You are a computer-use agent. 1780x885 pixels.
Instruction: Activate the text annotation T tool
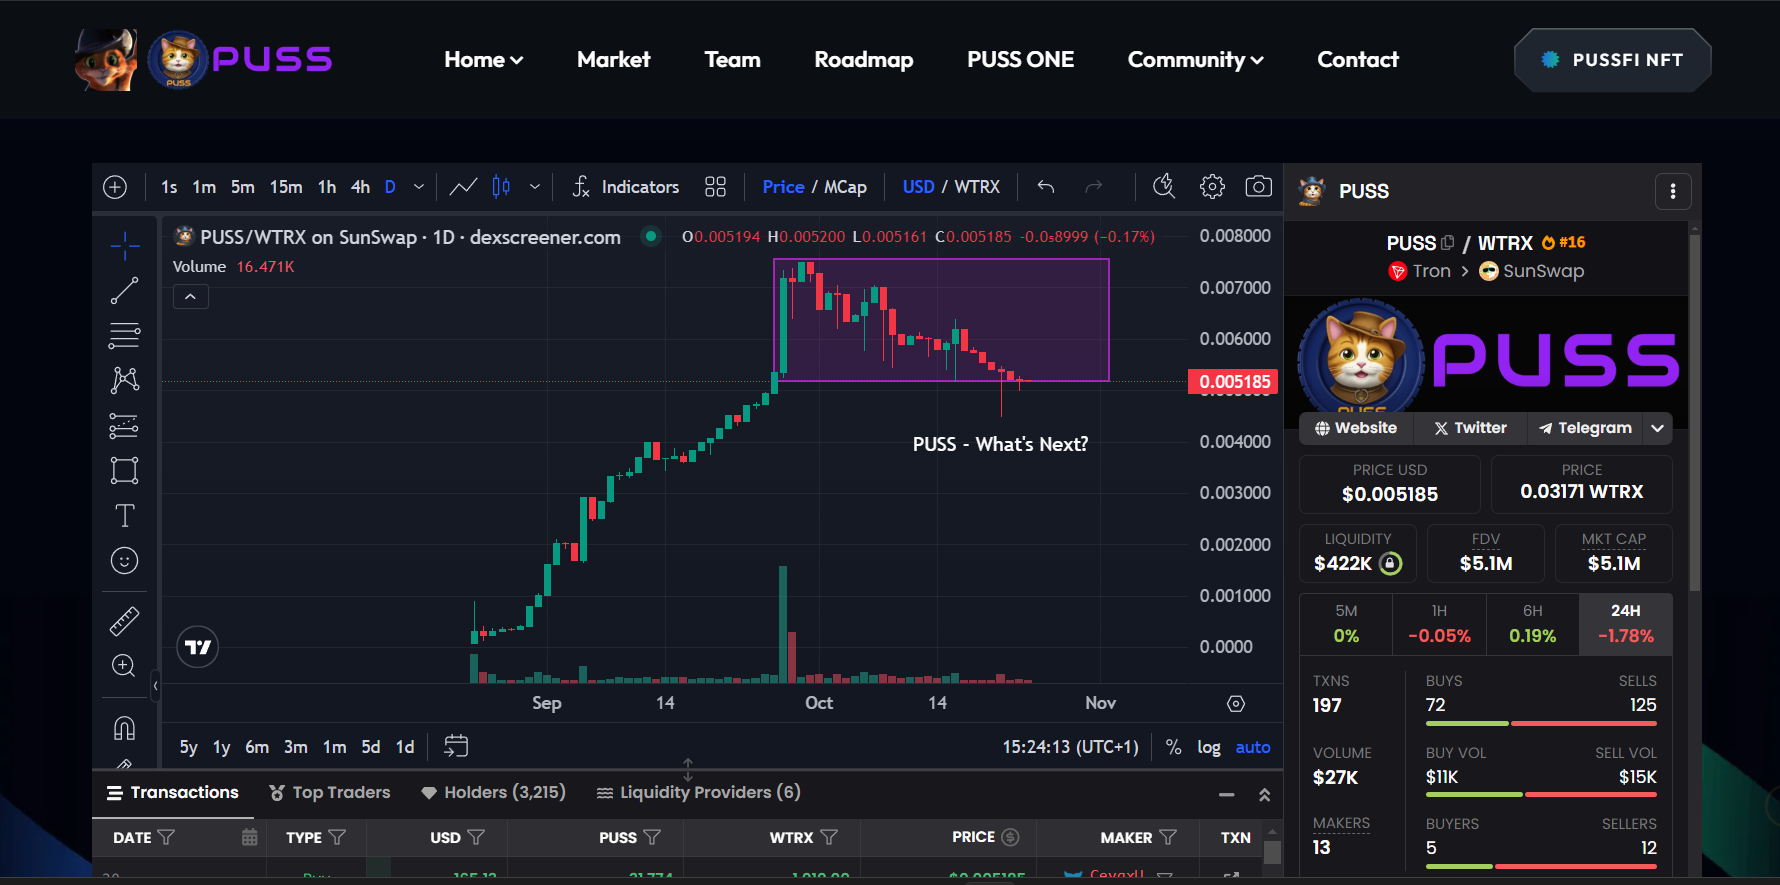tap(125, 515)
